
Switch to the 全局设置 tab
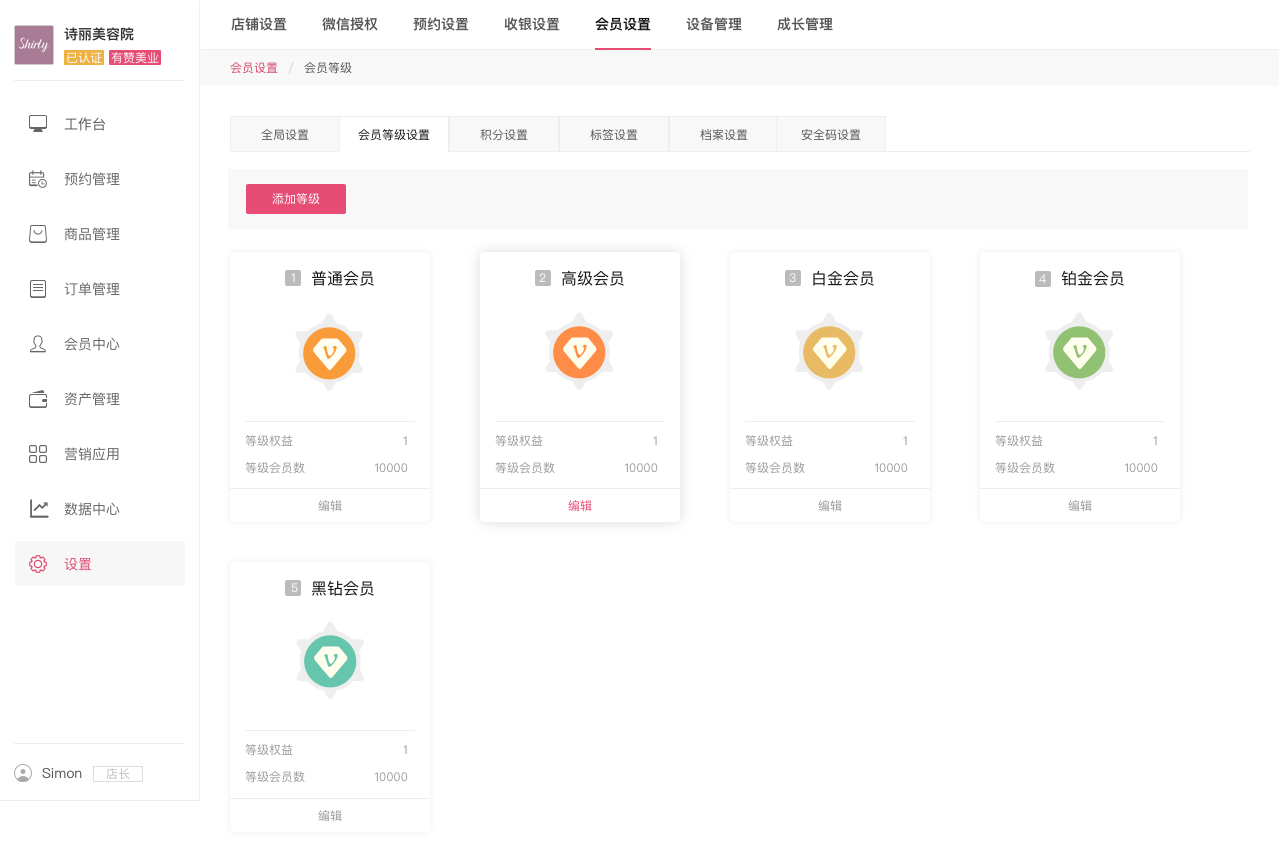tap(285, 135)
